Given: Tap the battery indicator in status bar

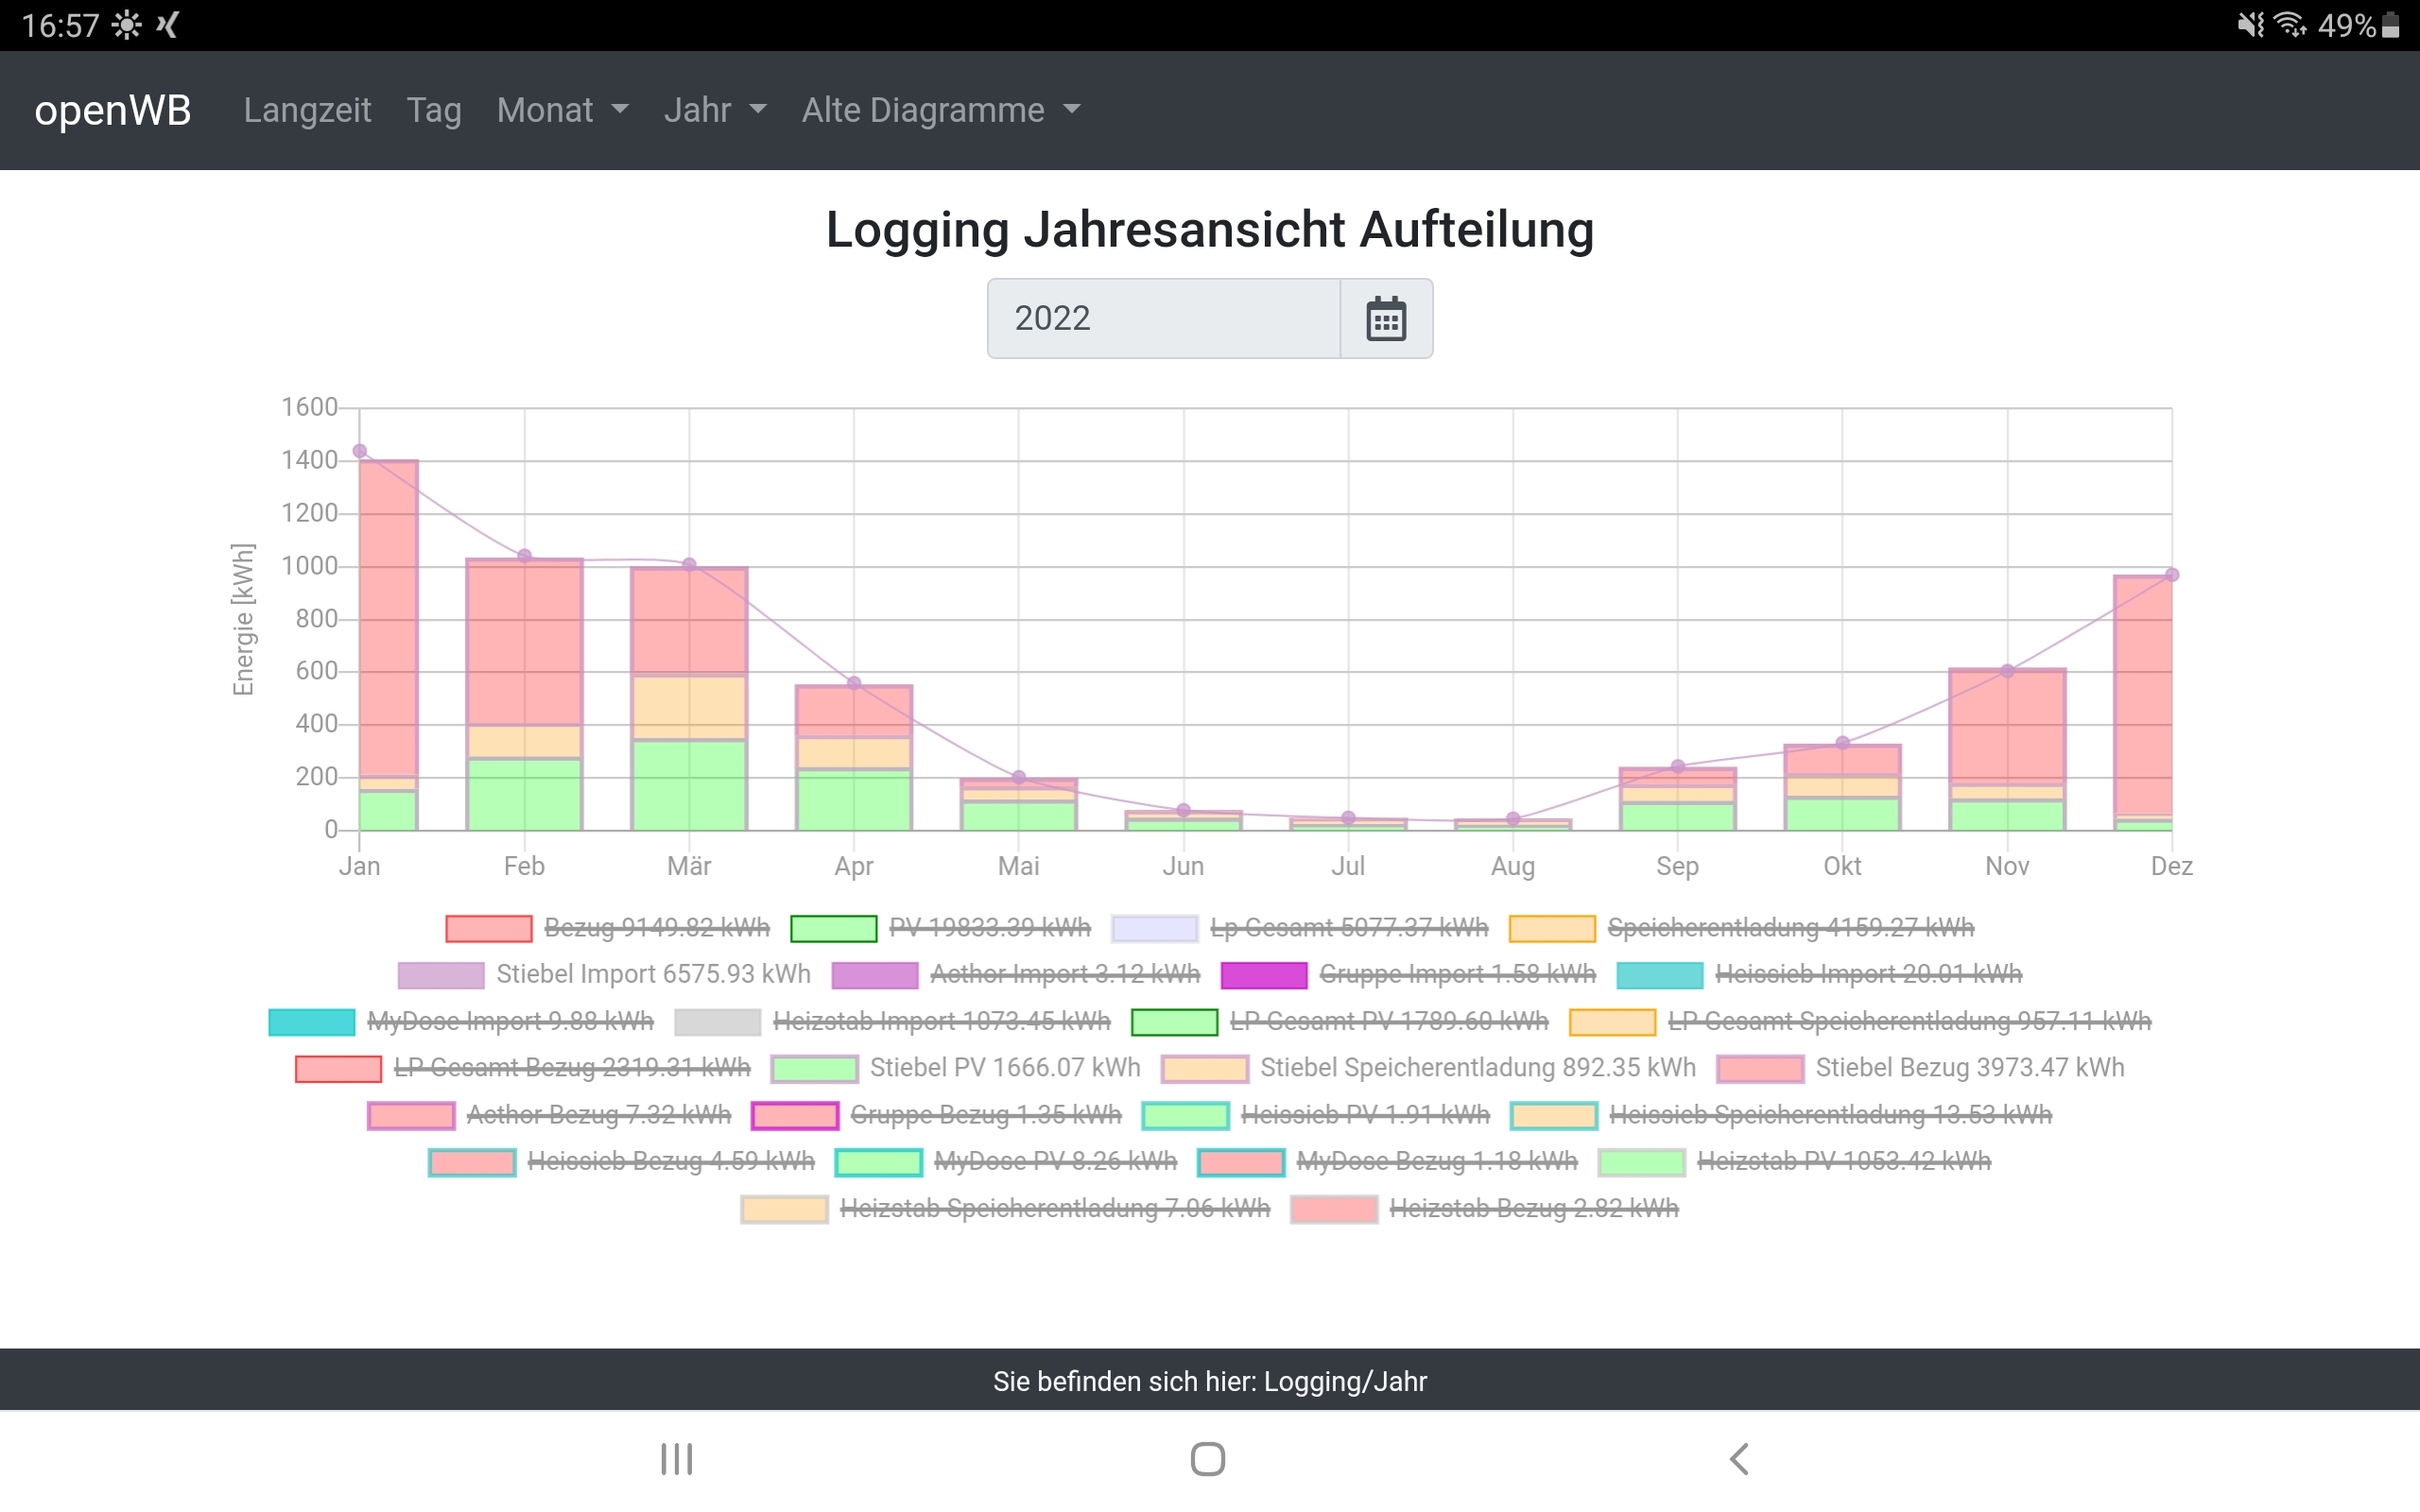Looking at the screenshot, I should (2391, 24).
